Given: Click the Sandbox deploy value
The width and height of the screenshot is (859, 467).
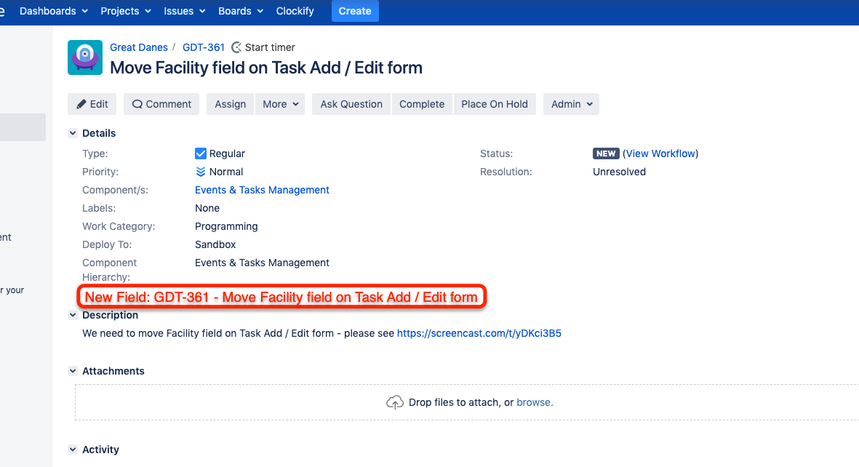Looking at the screenshot, I should pyautogui.click(x=215, y=244).
